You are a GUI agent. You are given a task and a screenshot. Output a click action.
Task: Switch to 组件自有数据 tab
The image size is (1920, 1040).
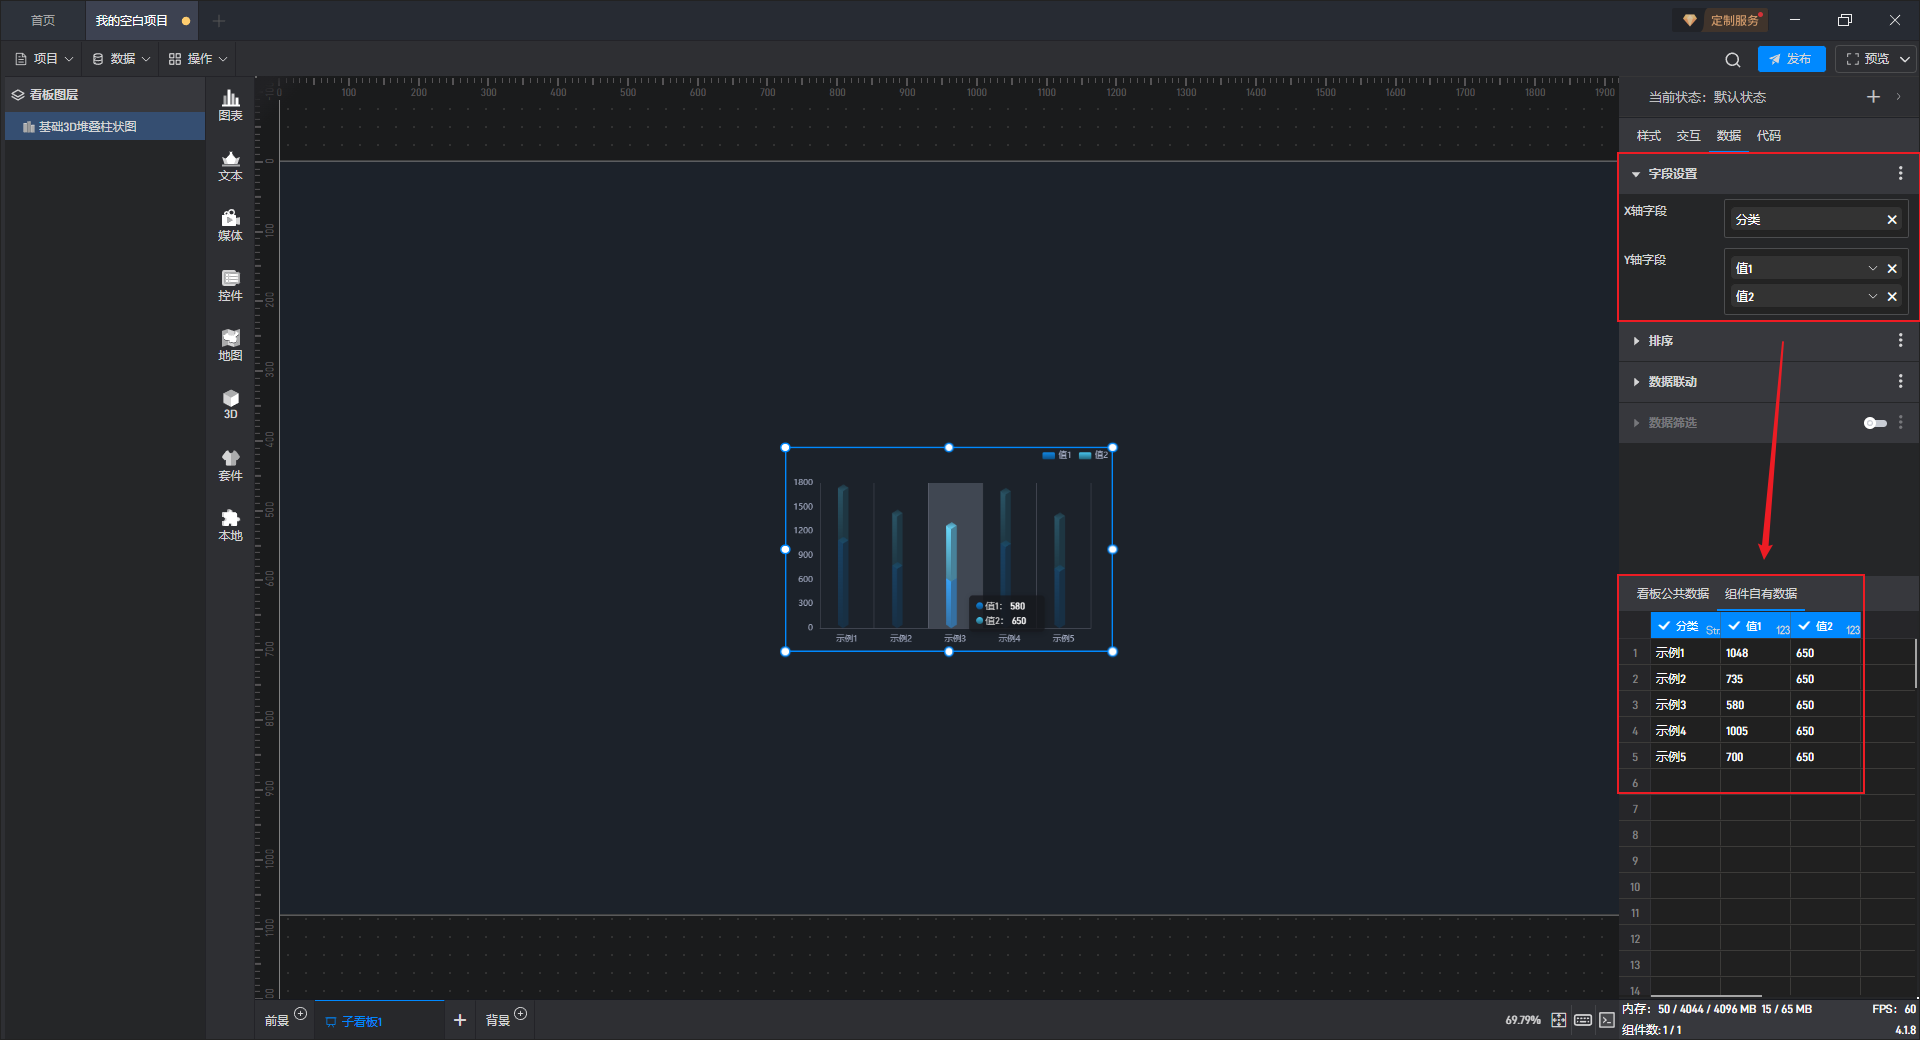(1760, 594)
